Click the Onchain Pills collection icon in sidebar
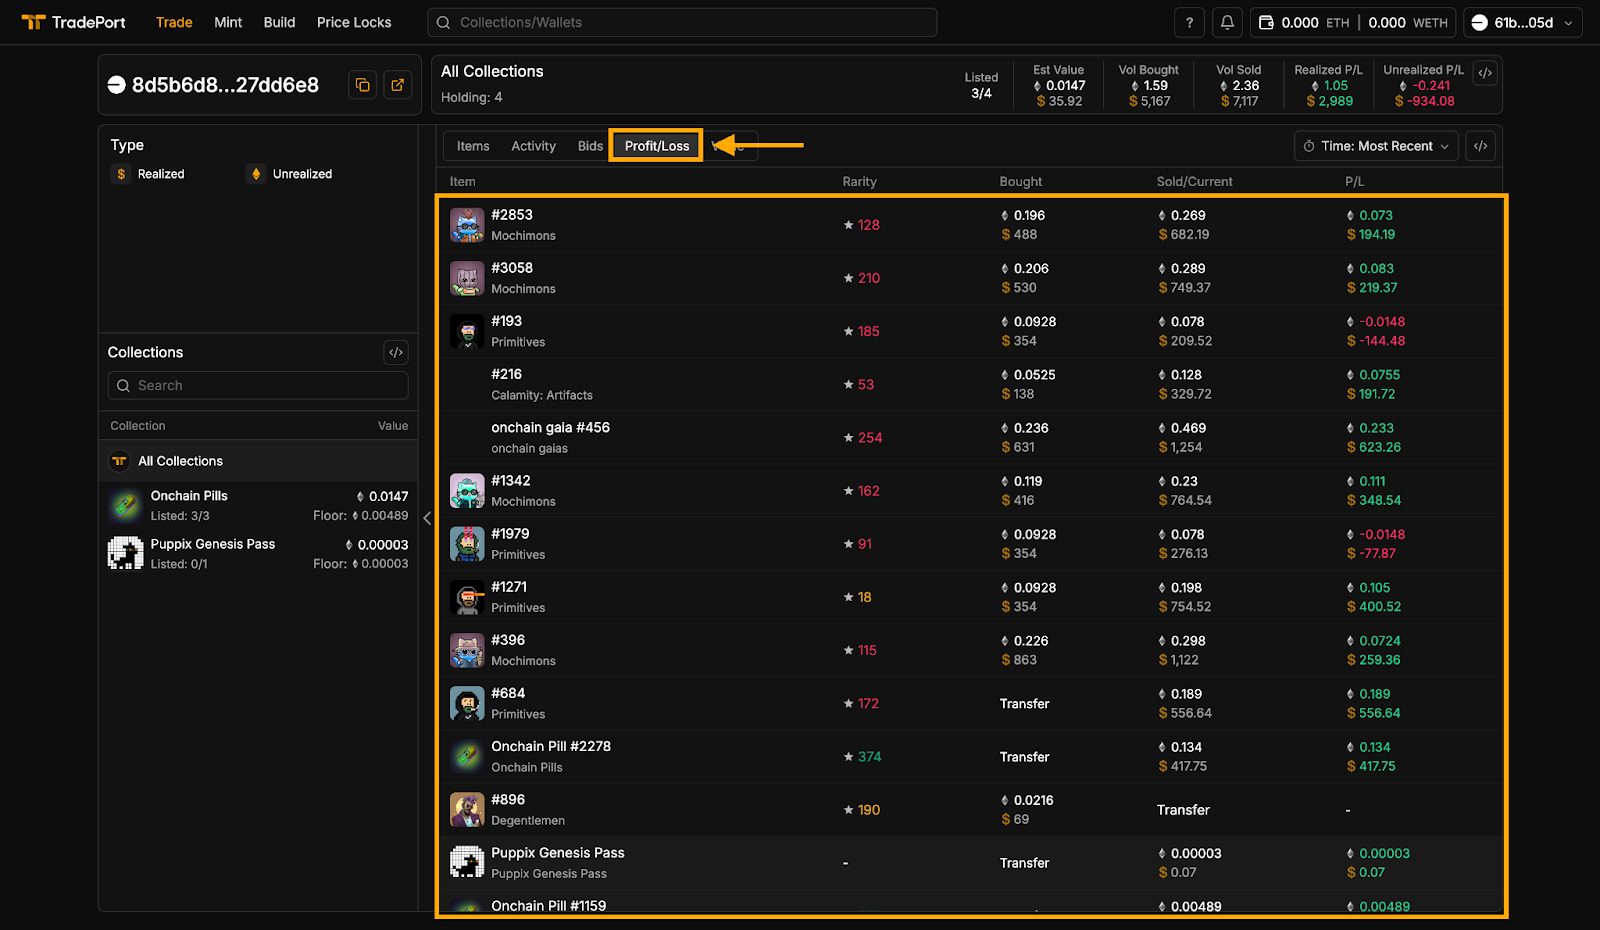Image resolution: width=1600 pixels, height=930 pixels. tap(126, 505)
